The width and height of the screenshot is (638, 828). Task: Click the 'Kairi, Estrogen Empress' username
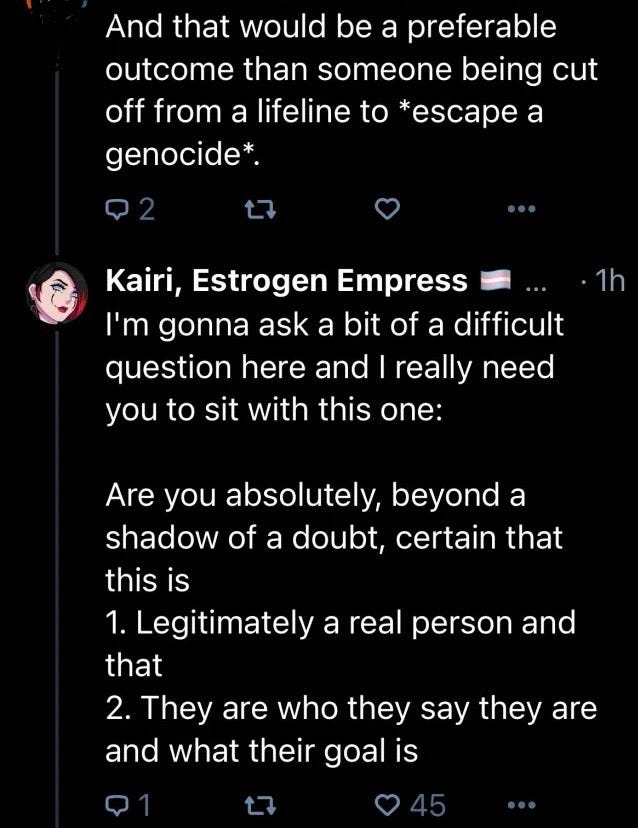coord(287,281)
